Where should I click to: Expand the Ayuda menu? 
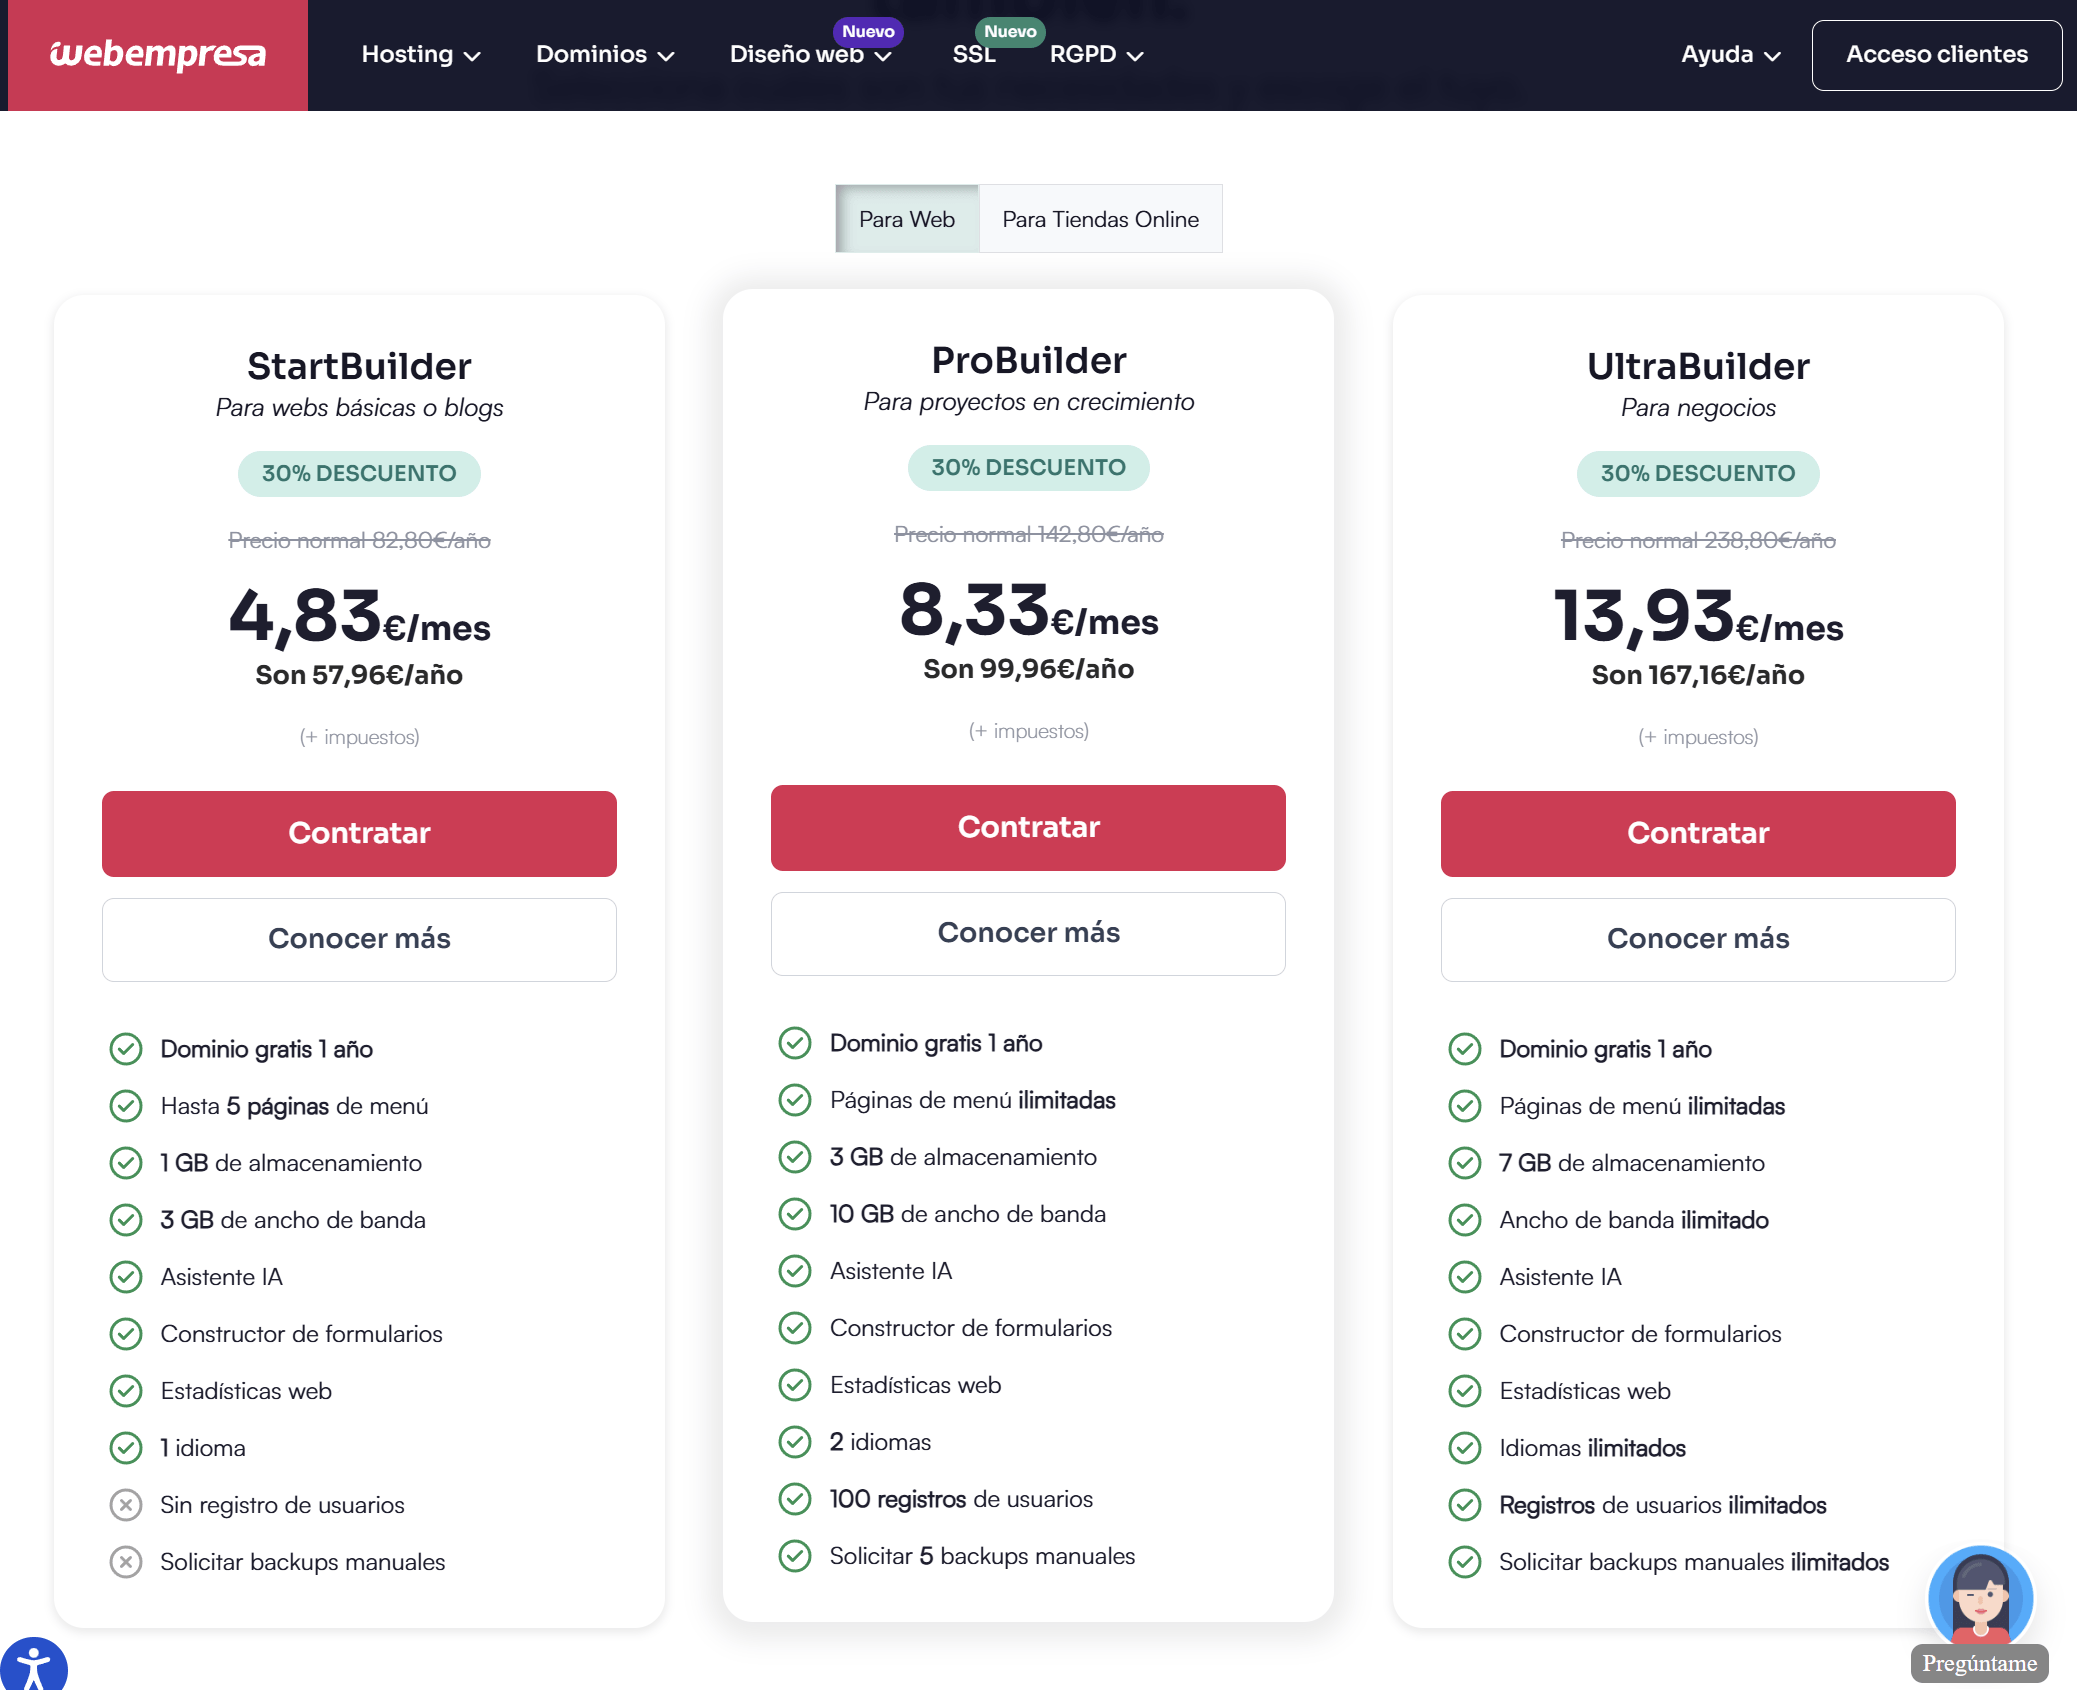point(1729,55)
